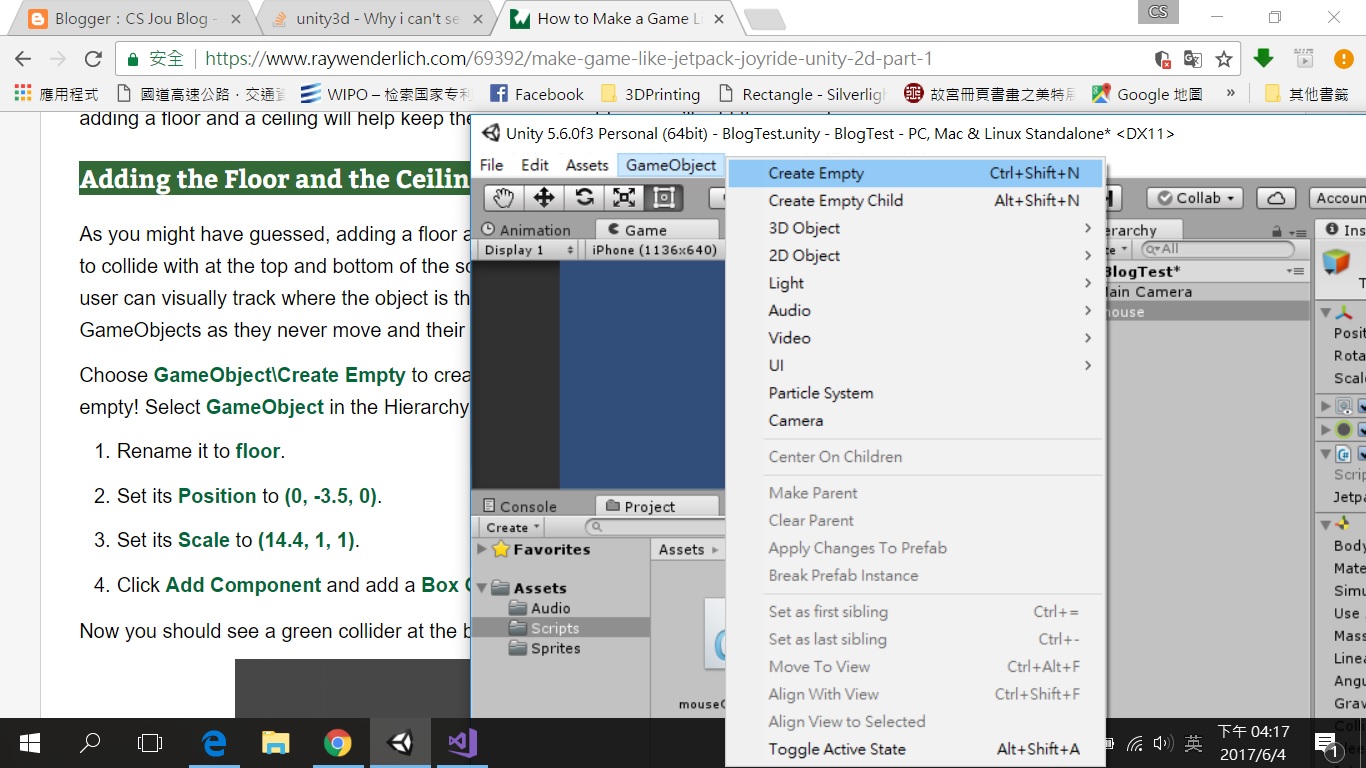Switch to Unity from the taskbar
This screenshot has width=1366, height=768.
pos(401,743)
